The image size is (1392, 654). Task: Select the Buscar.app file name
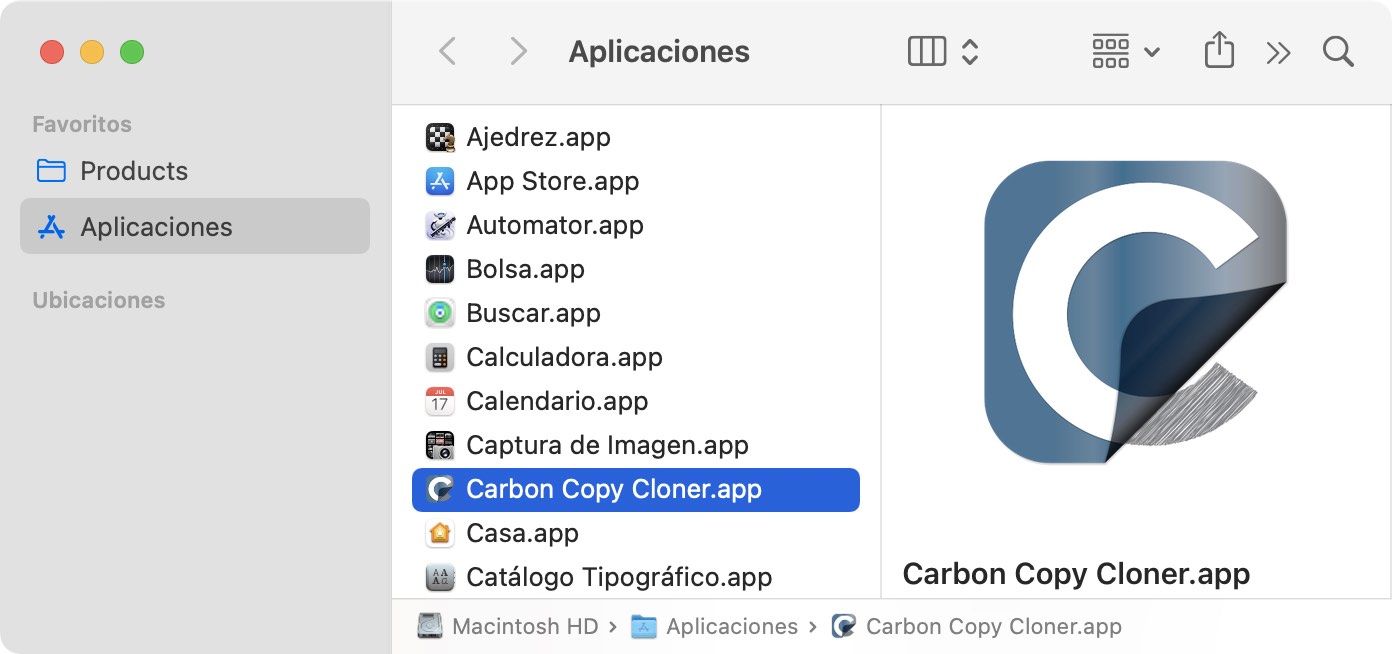pos(533,313)
